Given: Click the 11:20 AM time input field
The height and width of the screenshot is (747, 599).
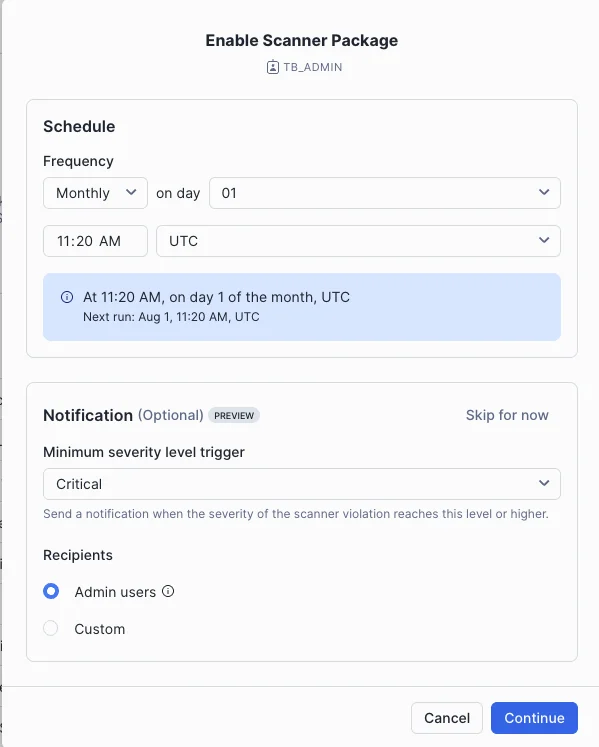Looking at the screenshot, I should point(95,241).
